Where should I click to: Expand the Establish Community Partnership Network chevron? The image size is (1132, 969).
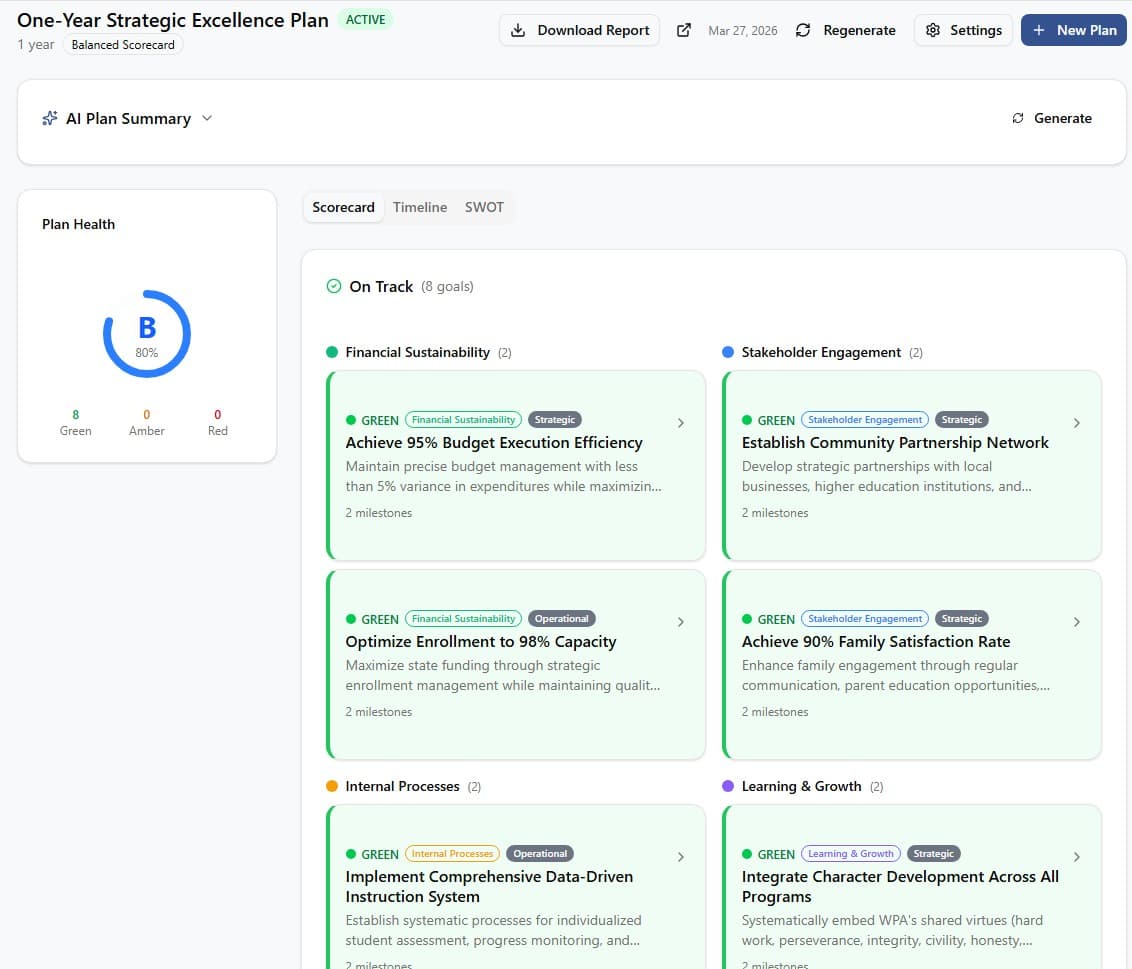click(1076, 423)
